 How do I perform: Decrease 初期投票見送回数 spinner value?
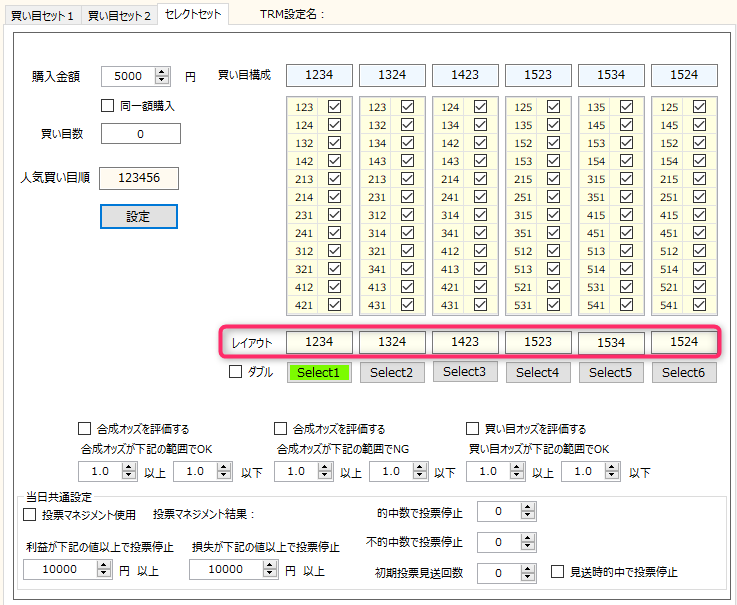coord(529,577)
